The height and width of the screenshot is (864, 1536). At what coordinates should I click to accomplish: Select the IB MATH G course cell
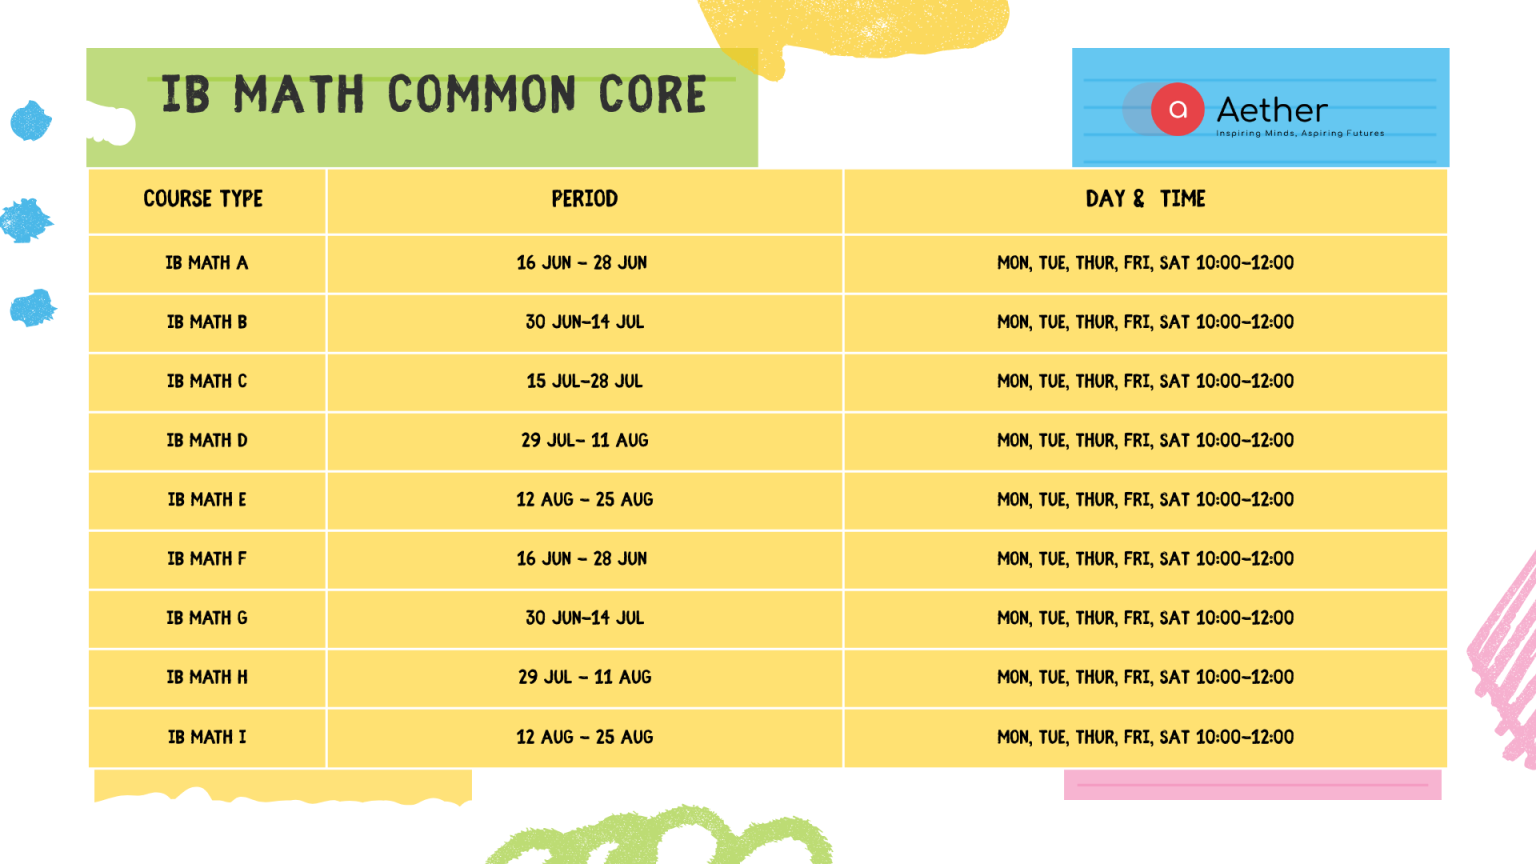(x=207, y=618)
